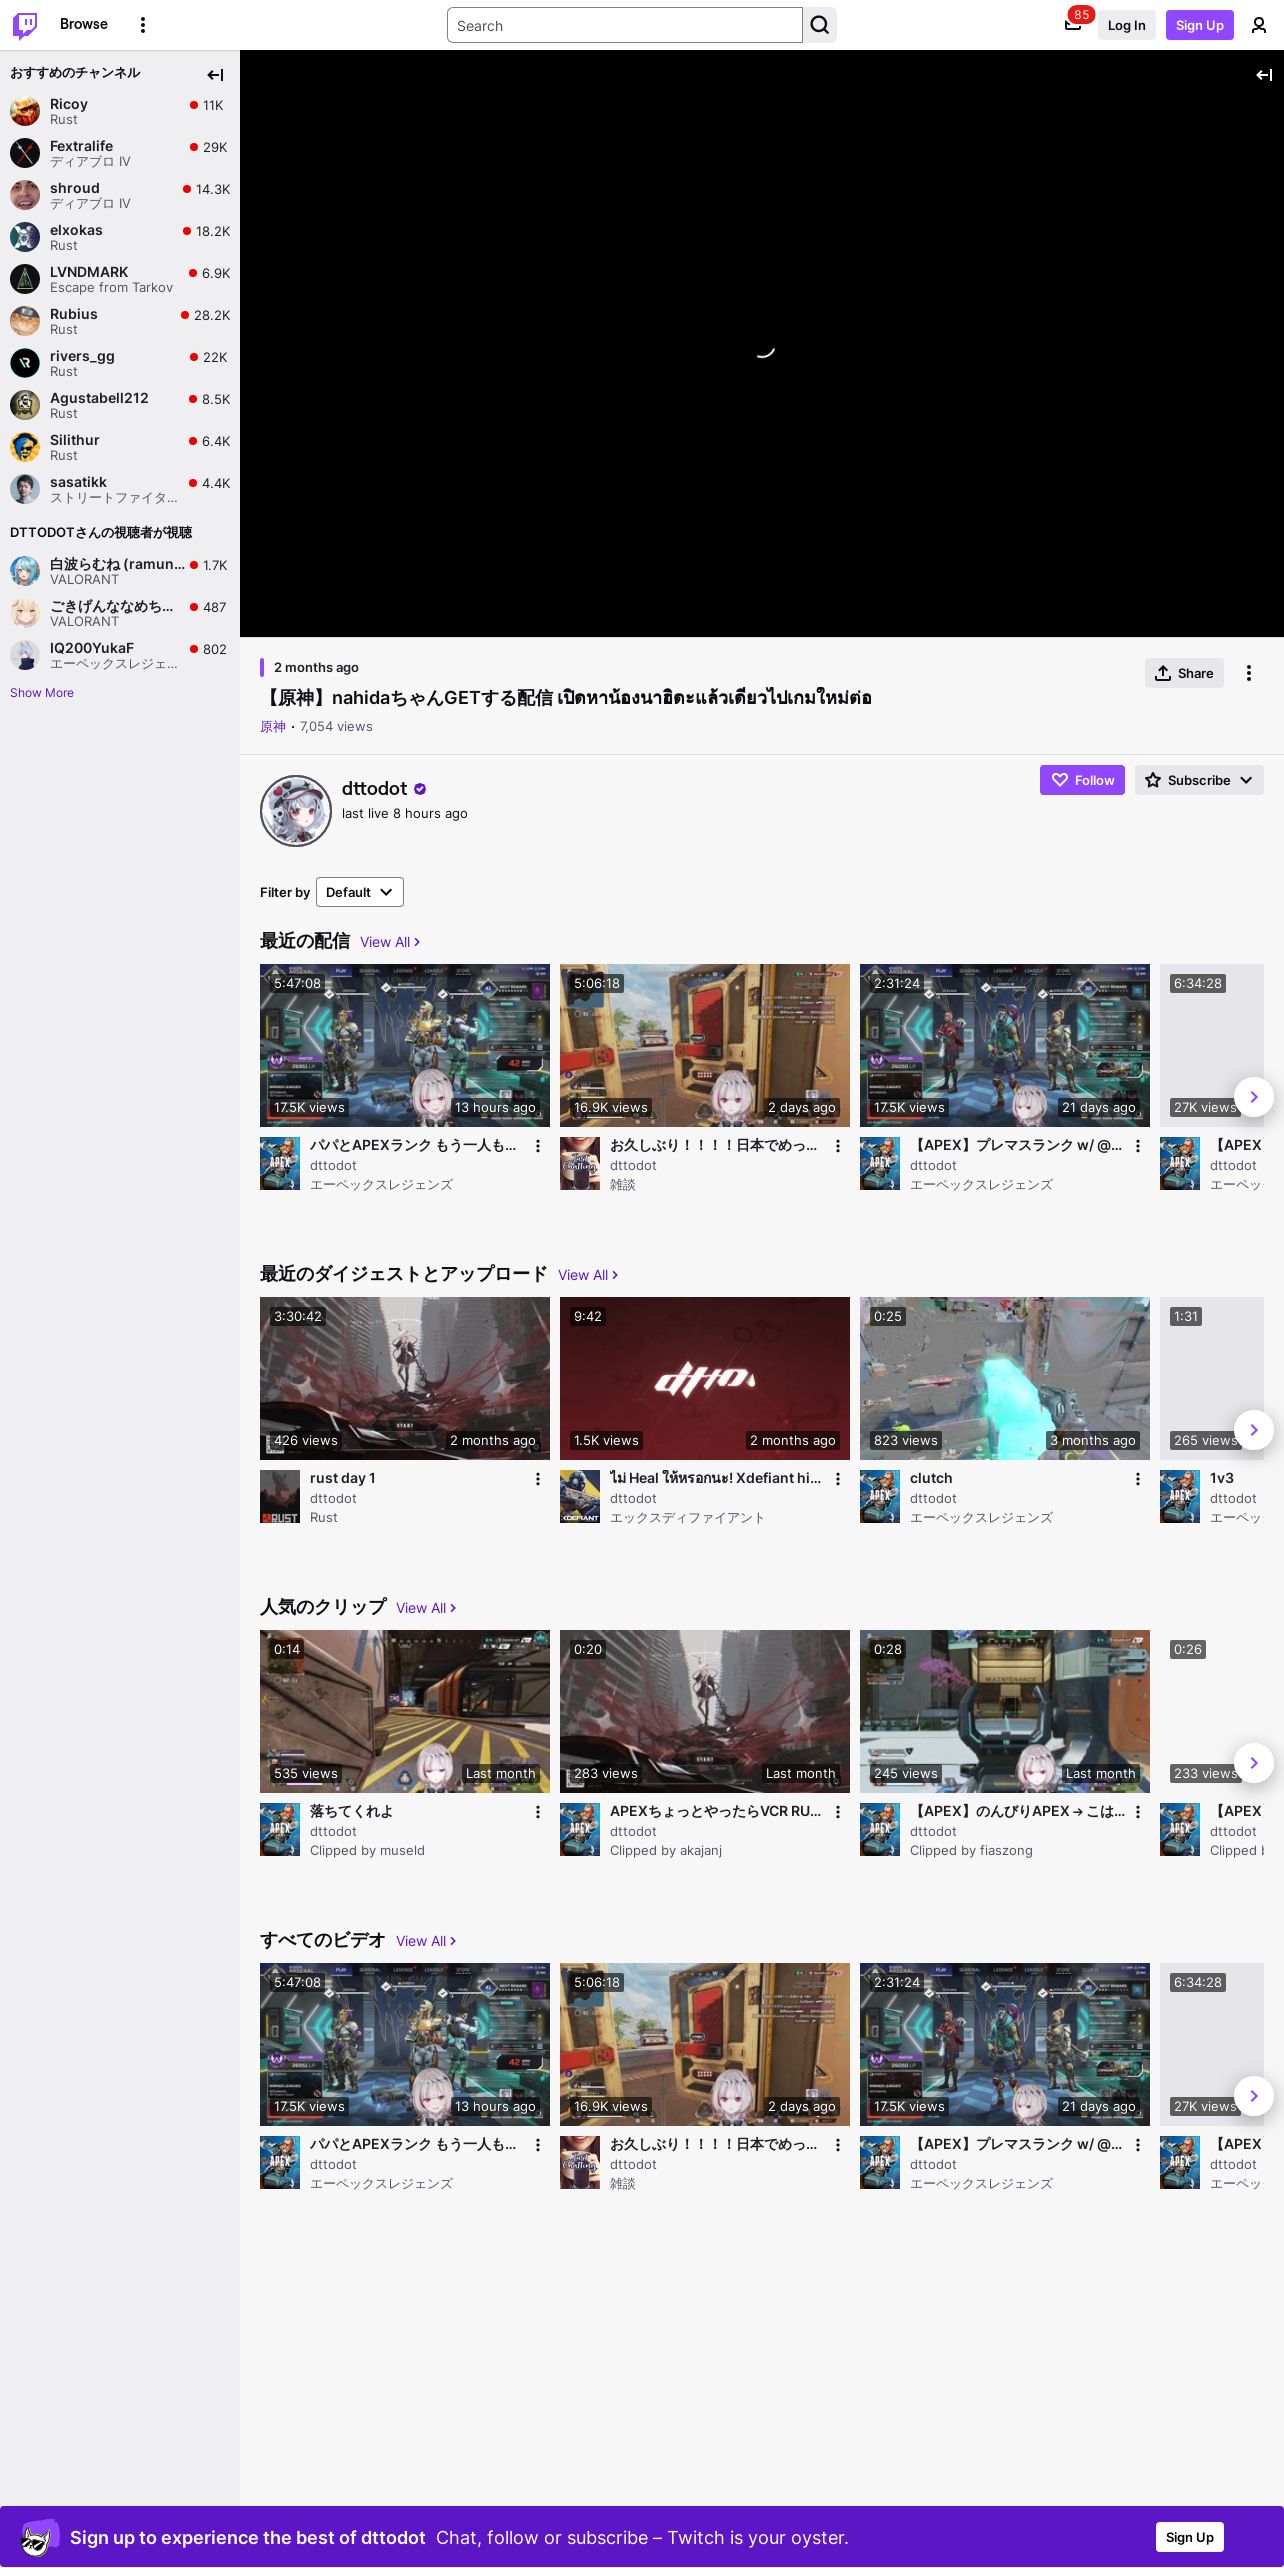Share this video
Screen dimensions: 1284x2568
pos(1184,673)
